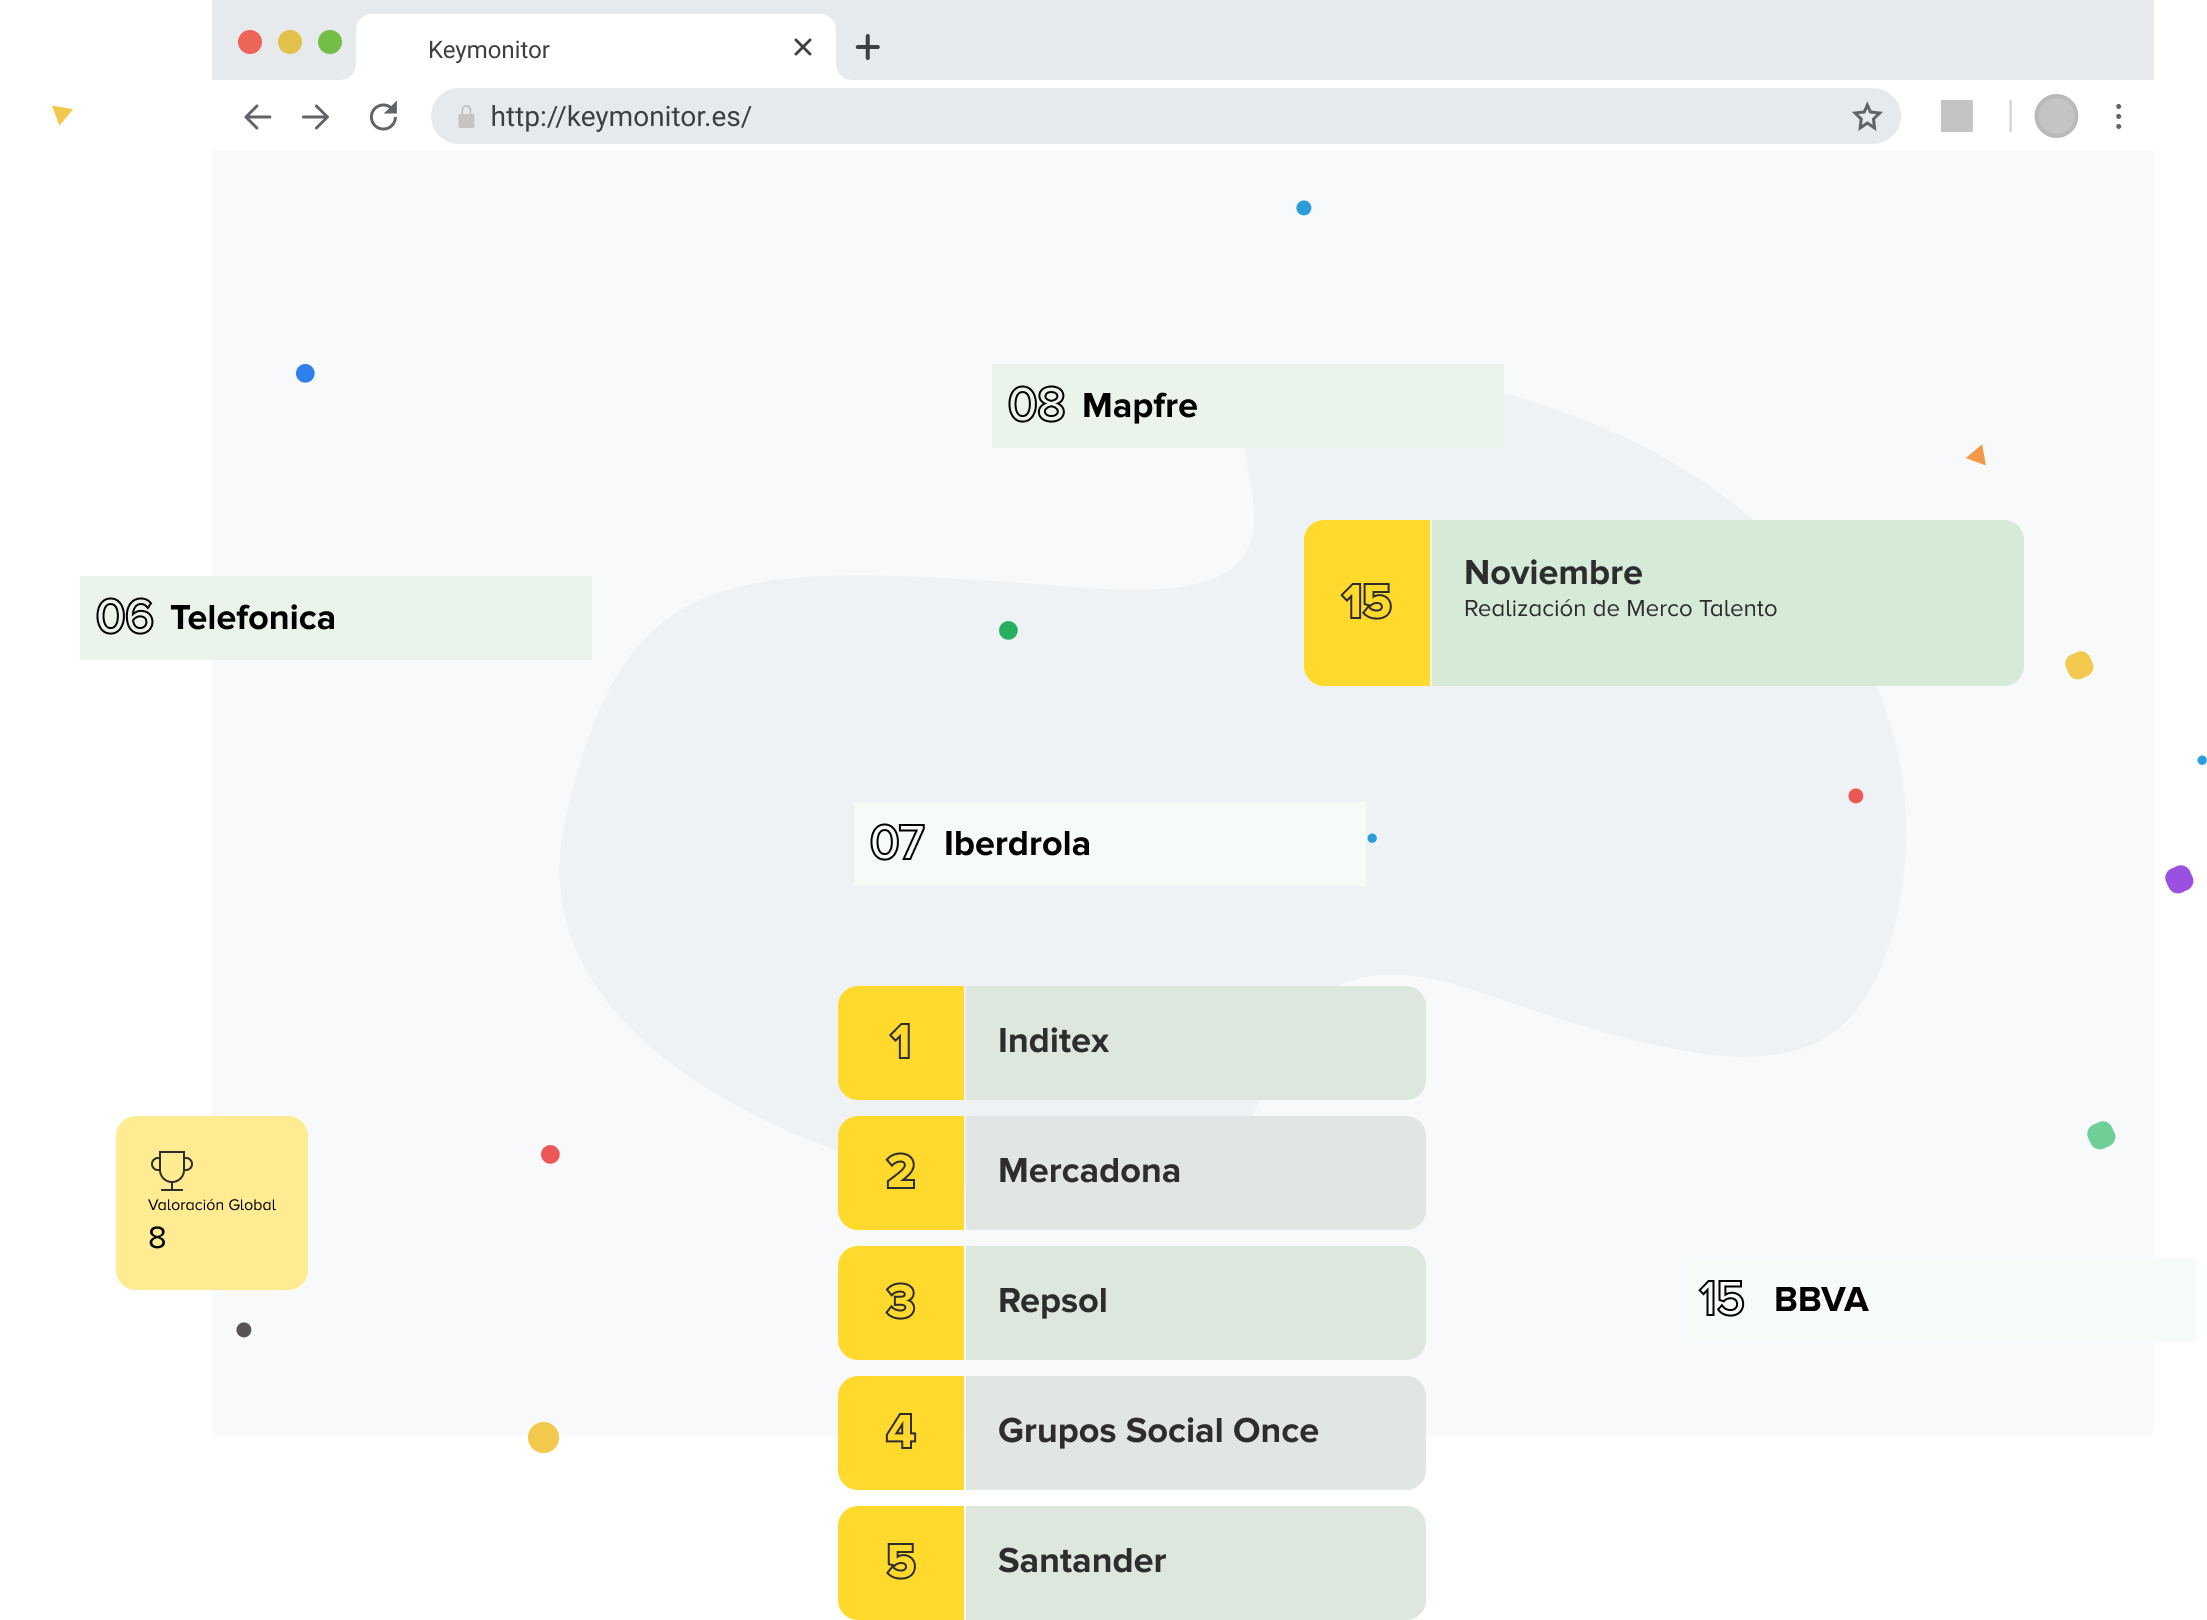The height and width of the screenshot is (1620, 2207).
Task: Focus the keymonitor.es address field
Action: click(x=1165, y=117)
